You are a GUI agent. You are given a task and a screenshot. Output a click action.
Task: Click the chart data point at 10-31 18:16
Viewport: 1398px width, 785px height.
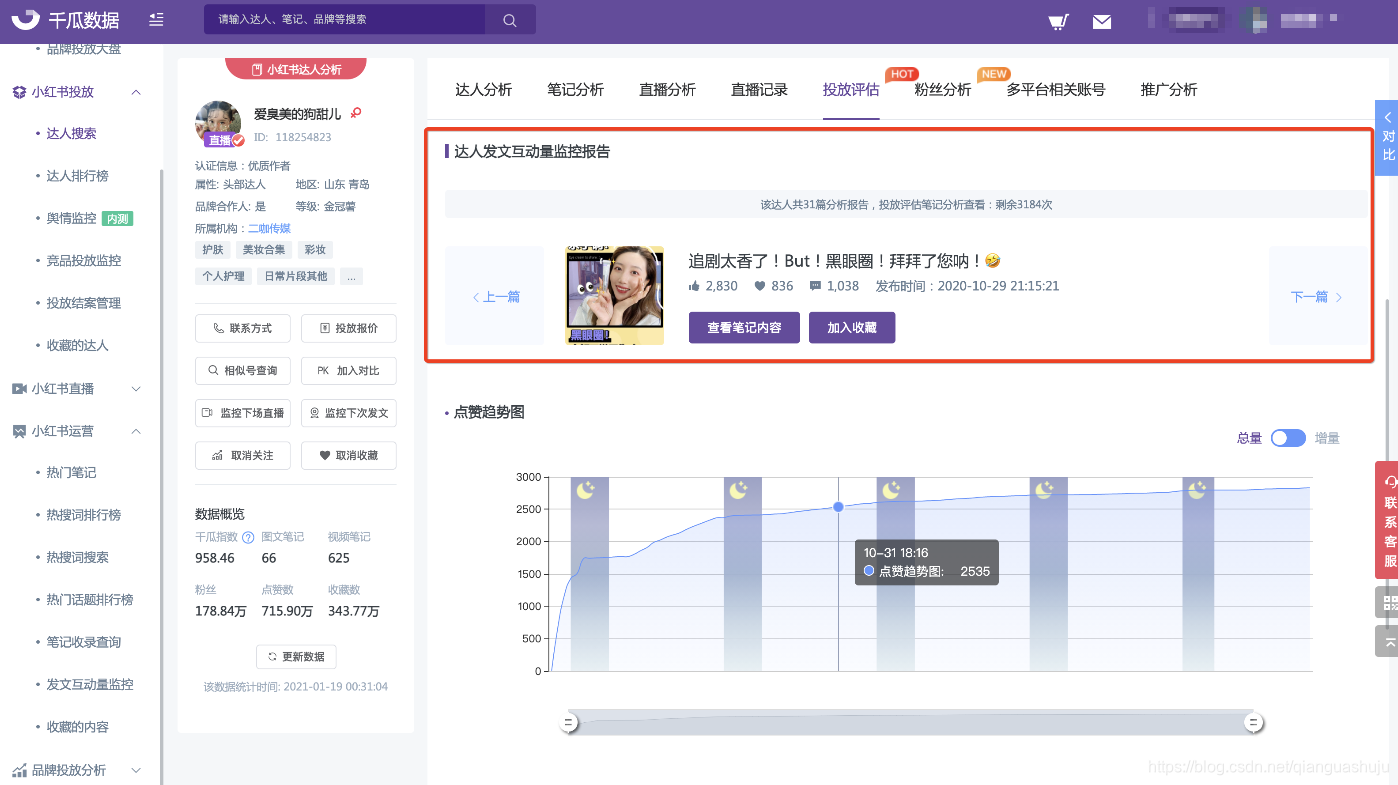[x=838, y=507]
